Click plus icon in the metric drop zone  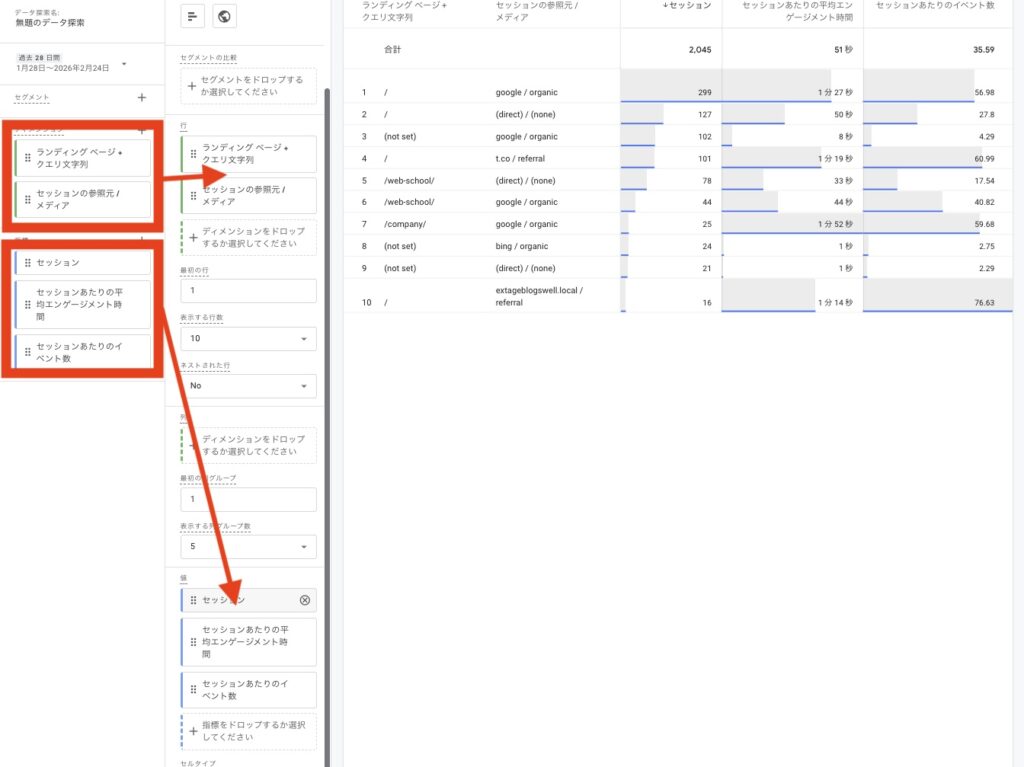tap(192, 731)
